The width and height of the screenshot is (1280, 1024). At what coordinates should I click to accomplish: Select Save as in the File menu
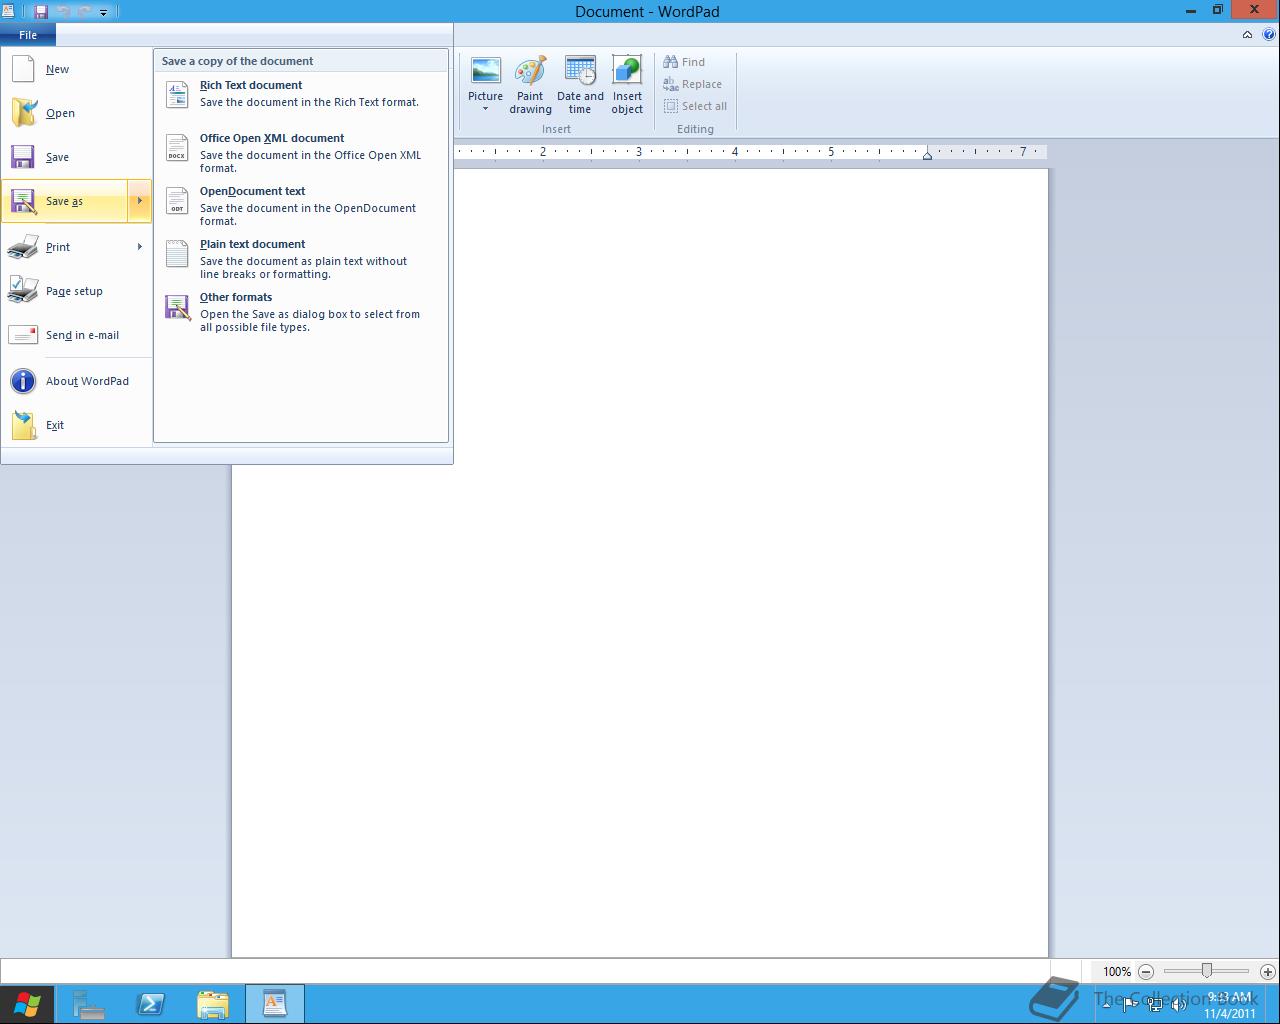(64, 201)
